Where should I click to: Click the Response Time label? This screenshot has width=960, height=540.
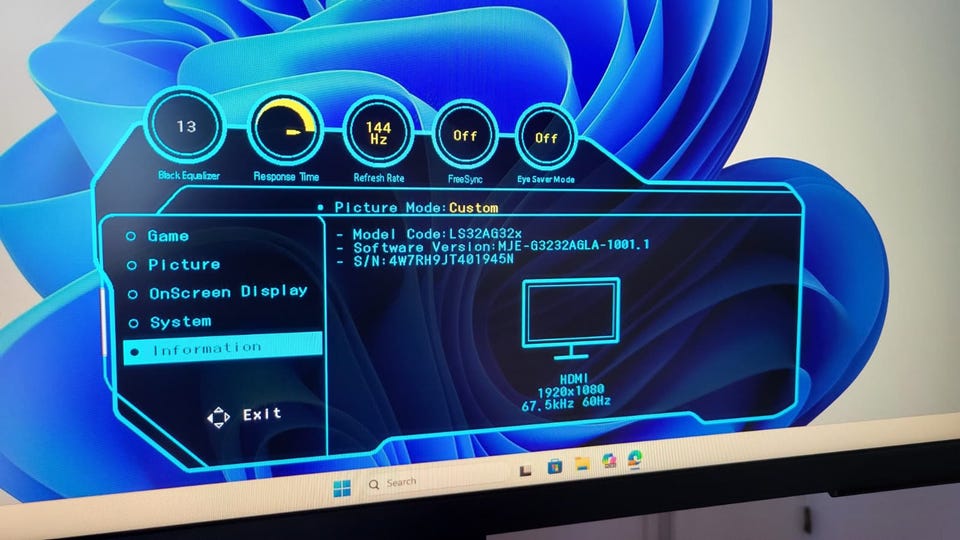point(286,176)
